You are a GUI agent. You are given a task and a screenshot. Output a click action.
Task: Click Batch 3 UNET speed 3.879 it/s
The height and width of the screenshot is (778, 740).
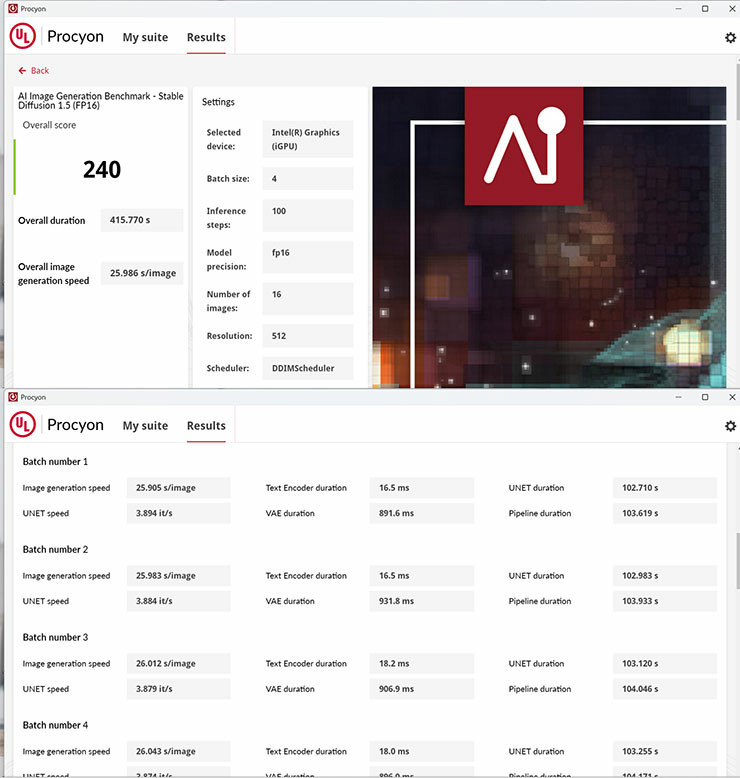point(179,689)
